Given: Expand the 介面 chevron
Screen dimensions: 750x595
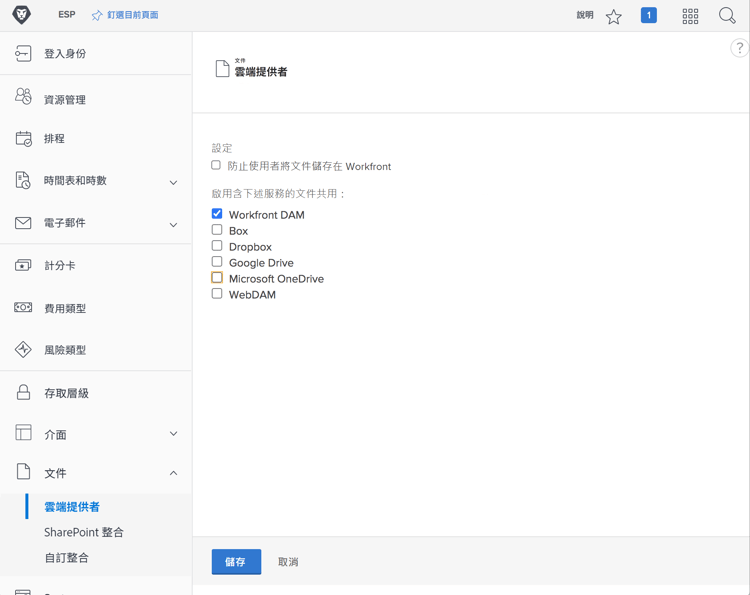Looking at the screenshot, I should pos(173,433).
